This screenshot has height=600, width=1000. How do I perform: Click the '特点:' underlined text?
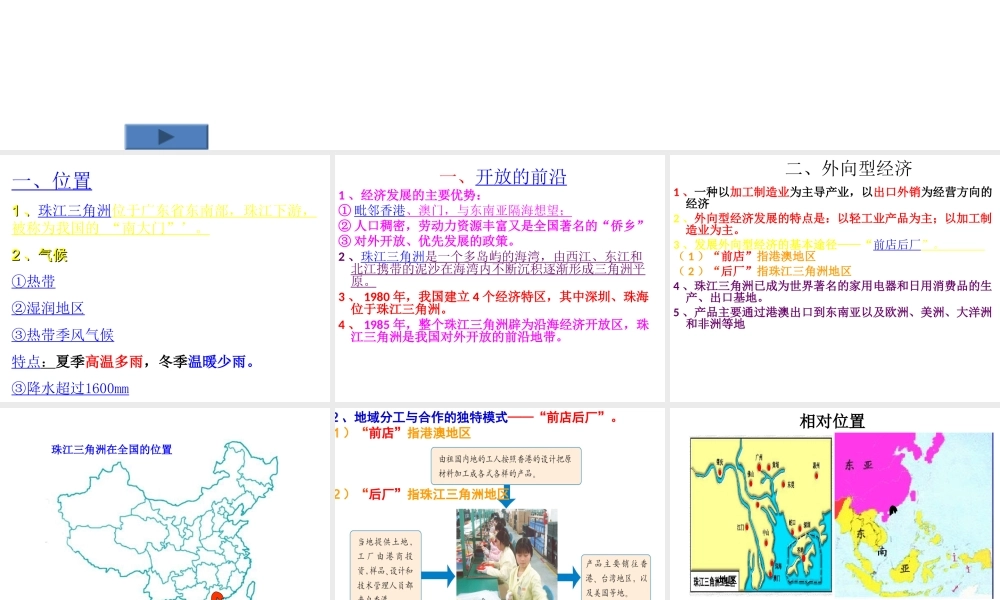[28, 362]
